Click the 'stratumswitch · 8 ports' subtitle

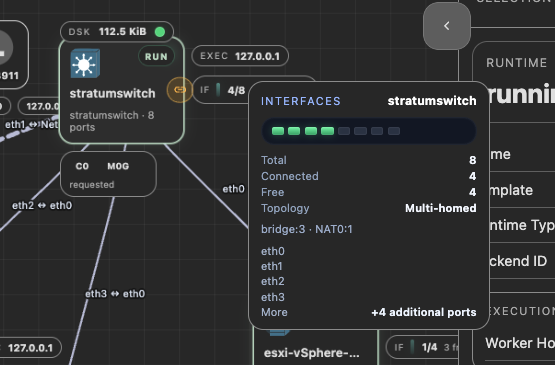112,121
